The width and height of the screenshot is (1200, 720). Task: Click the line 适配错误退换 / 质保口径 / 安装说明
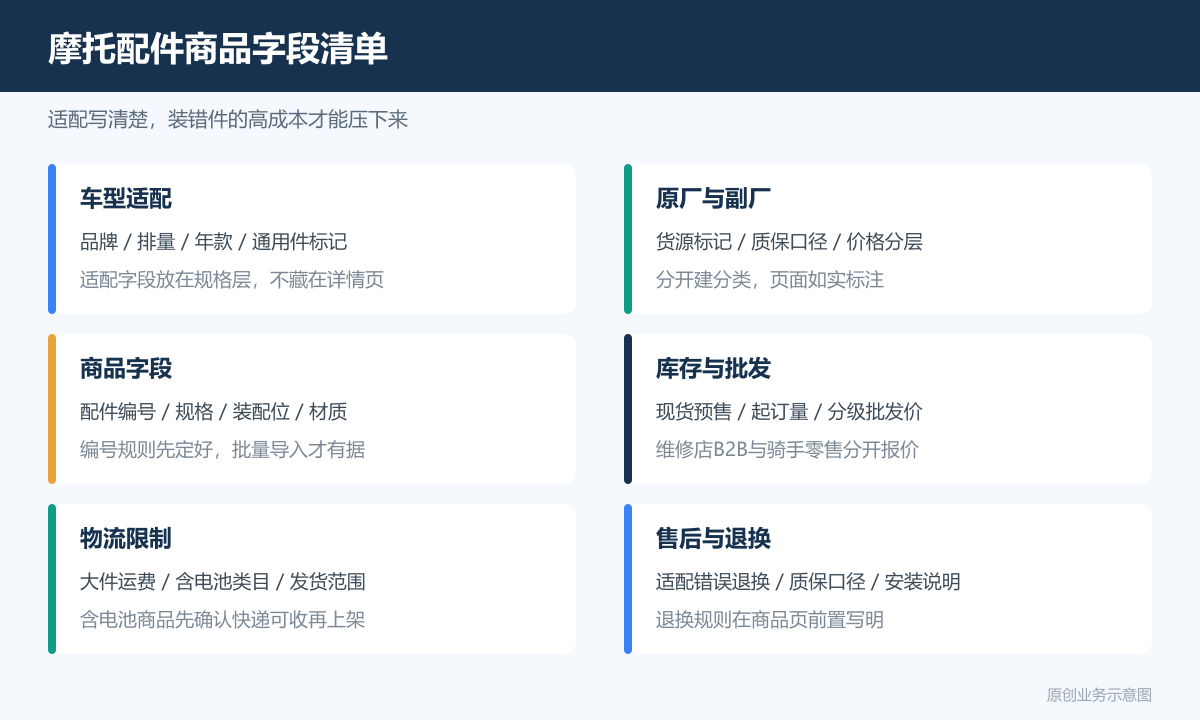point(808,582)
